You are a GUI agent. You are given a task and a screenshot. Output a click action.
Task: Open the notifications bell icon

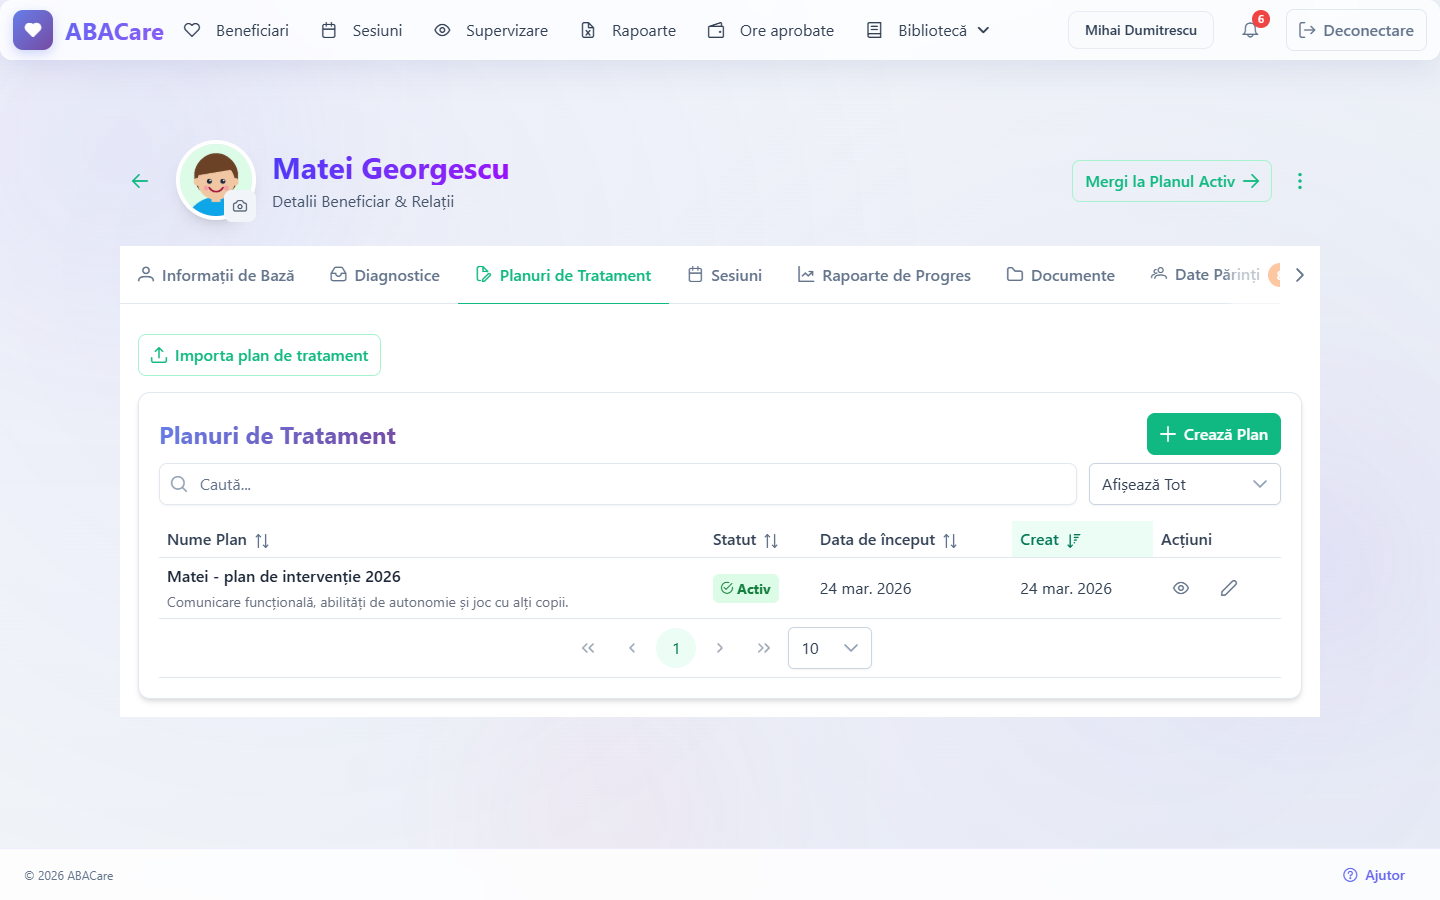point(1250,30)
